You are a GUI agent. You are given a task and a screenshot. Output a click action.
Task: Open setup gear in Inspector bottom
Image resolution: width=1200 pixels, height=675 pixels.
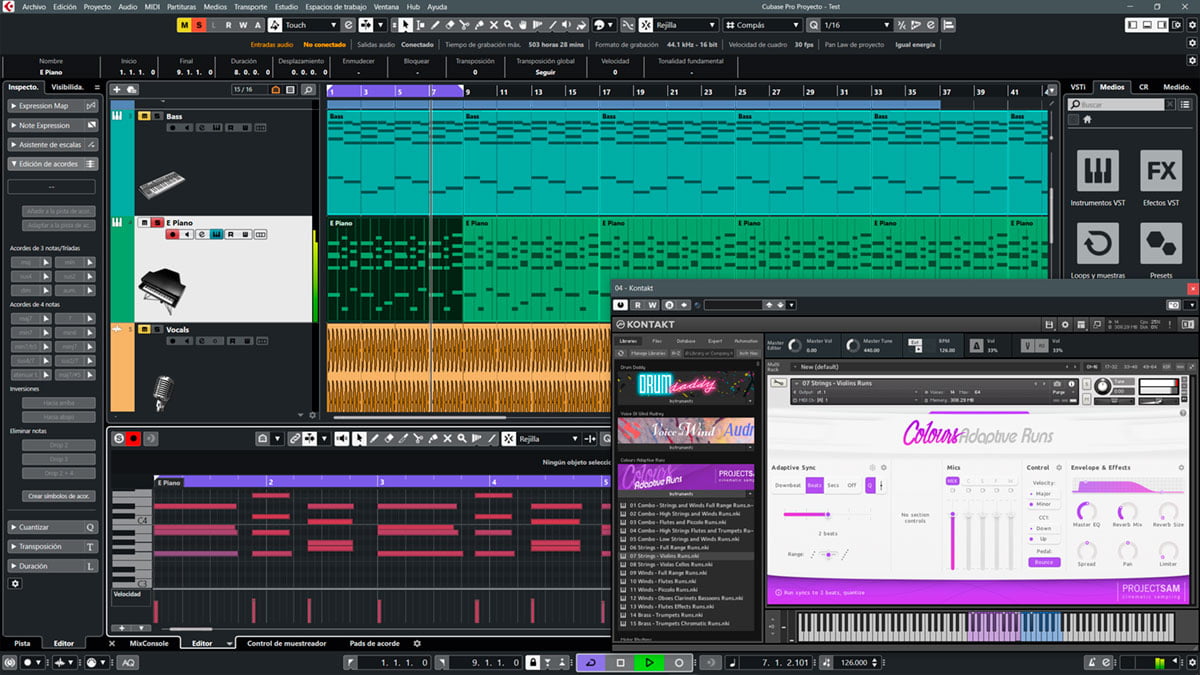click(15, 582)
